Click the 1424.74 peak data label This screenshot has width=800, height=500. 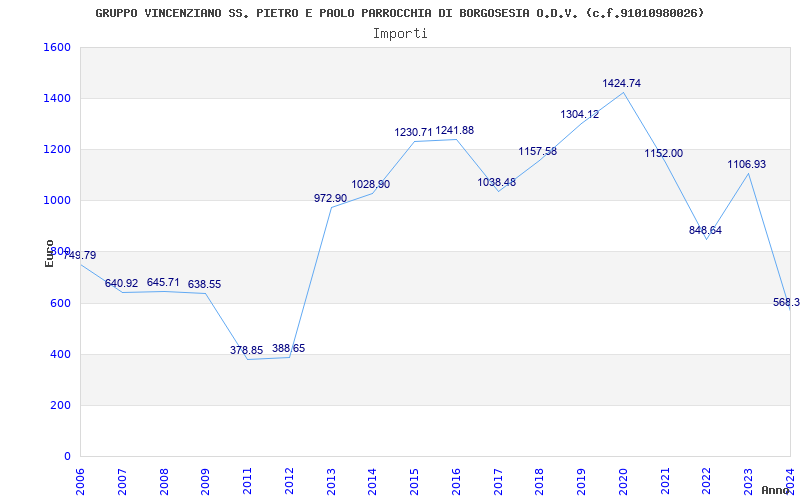[x=621, y=83]
